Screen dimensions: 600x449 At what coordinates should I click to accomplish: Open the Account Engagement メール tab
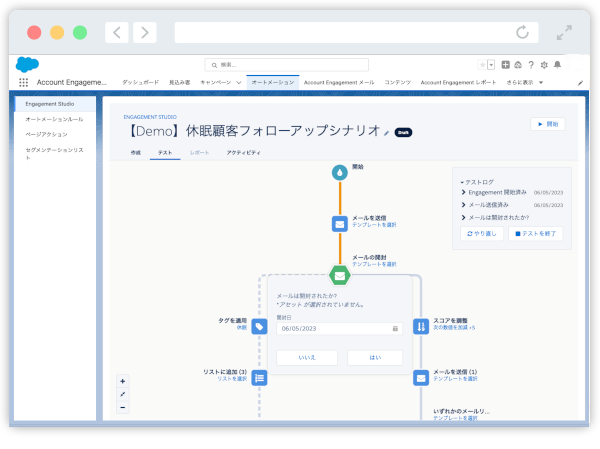tap(339, 82)
